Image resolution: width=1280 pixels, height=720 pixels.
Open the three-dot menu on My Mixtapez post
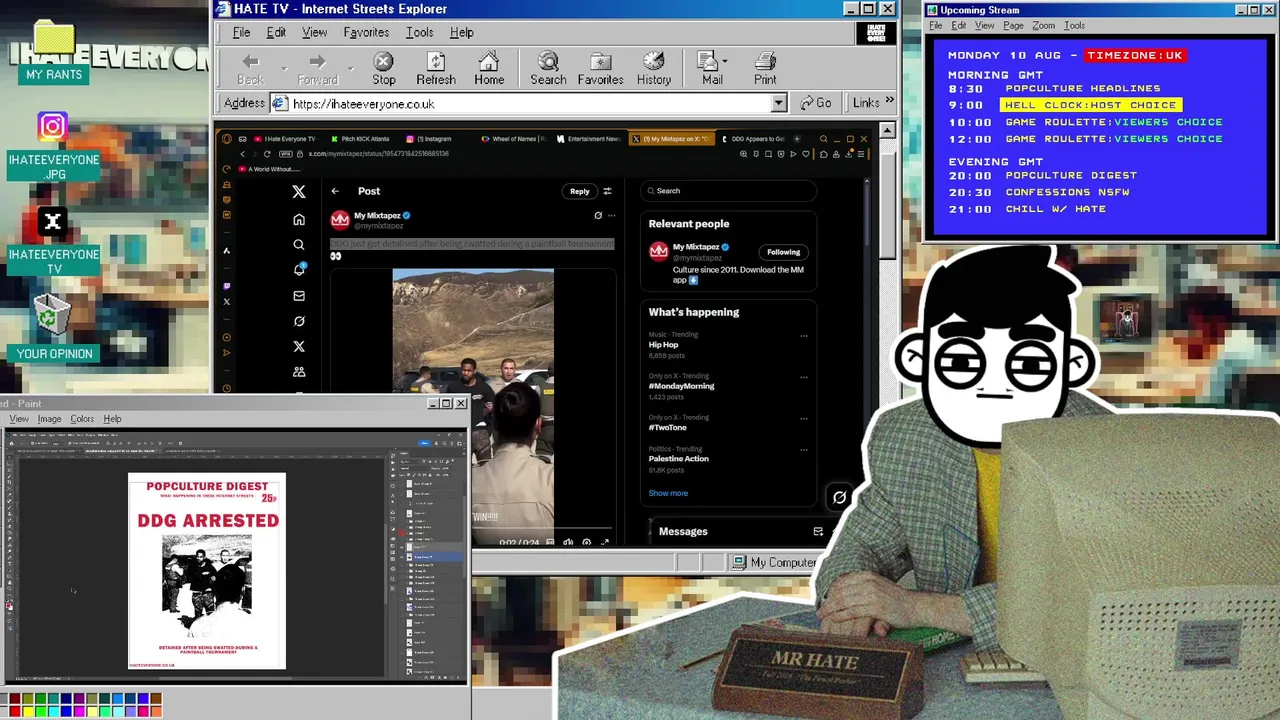[x=612, y=215]
